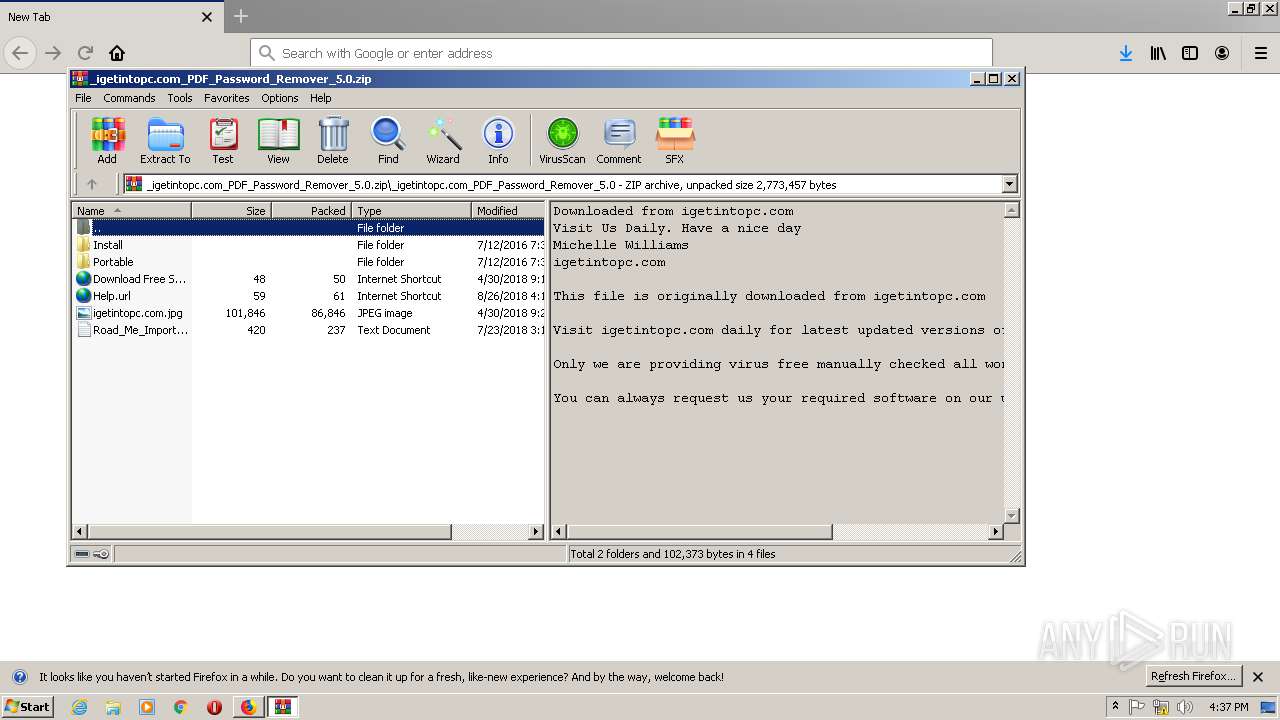Open the Wizard wand icon
The height and width of the screenshot is (720, 1280).
(x=443, y=140)
